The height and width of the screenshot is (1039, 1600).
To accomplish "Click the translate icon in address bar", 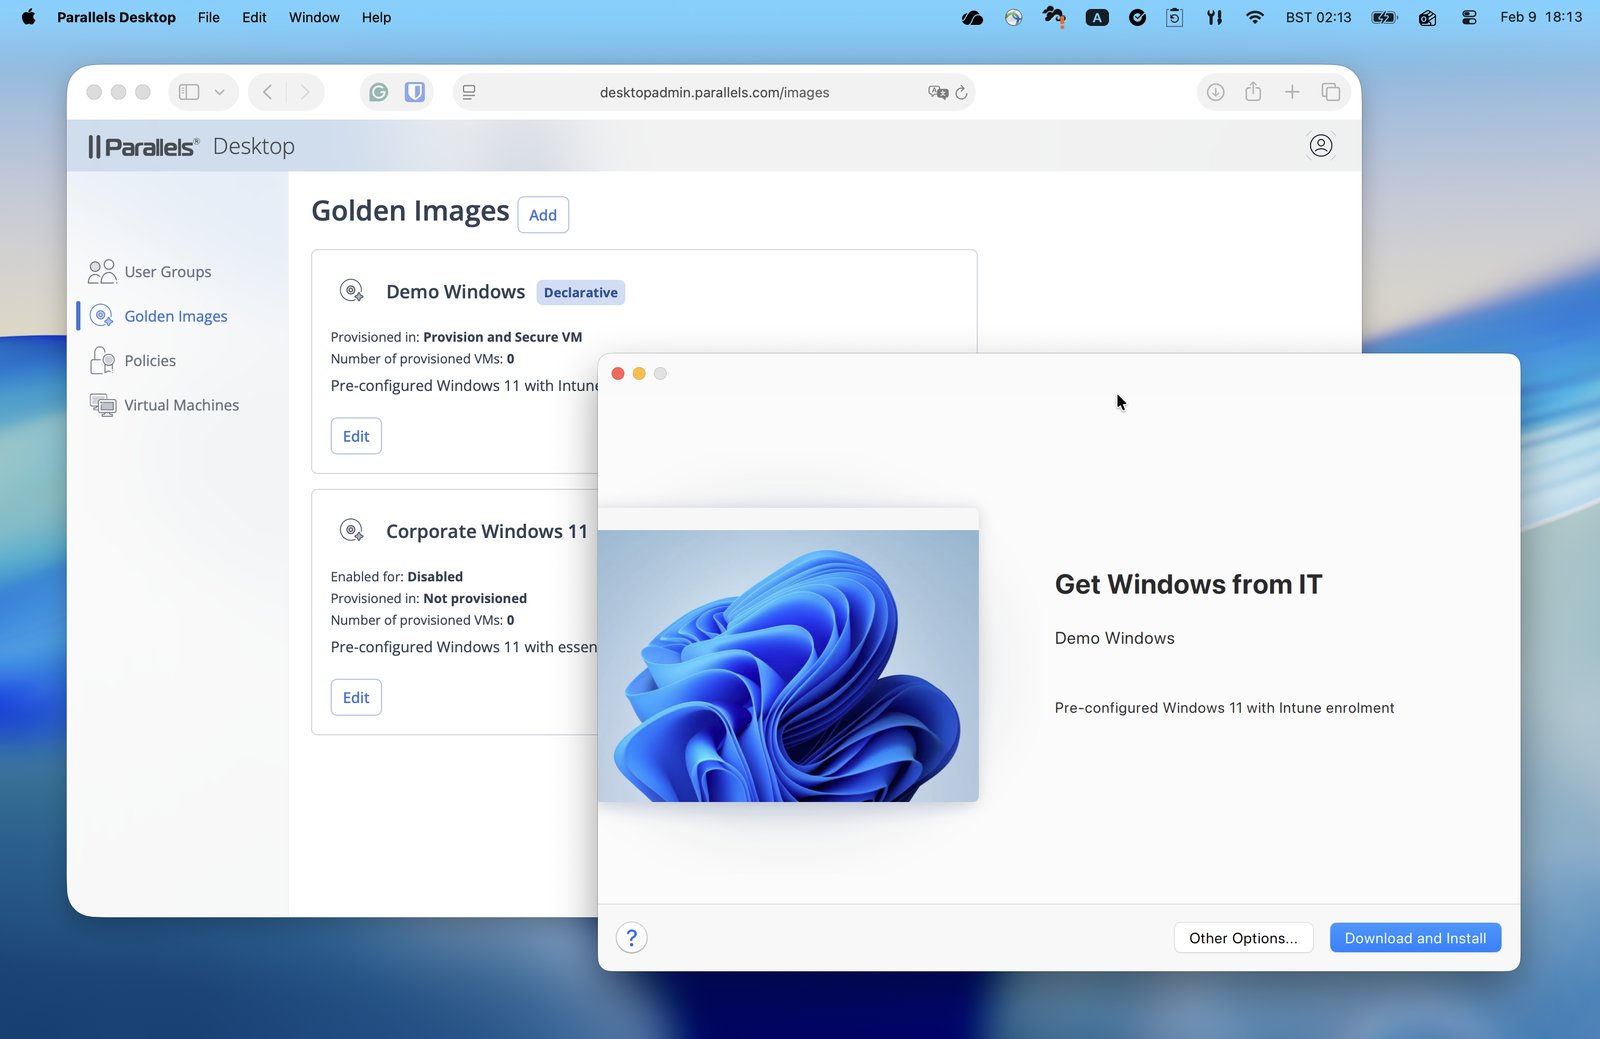I will click(938, 92).
